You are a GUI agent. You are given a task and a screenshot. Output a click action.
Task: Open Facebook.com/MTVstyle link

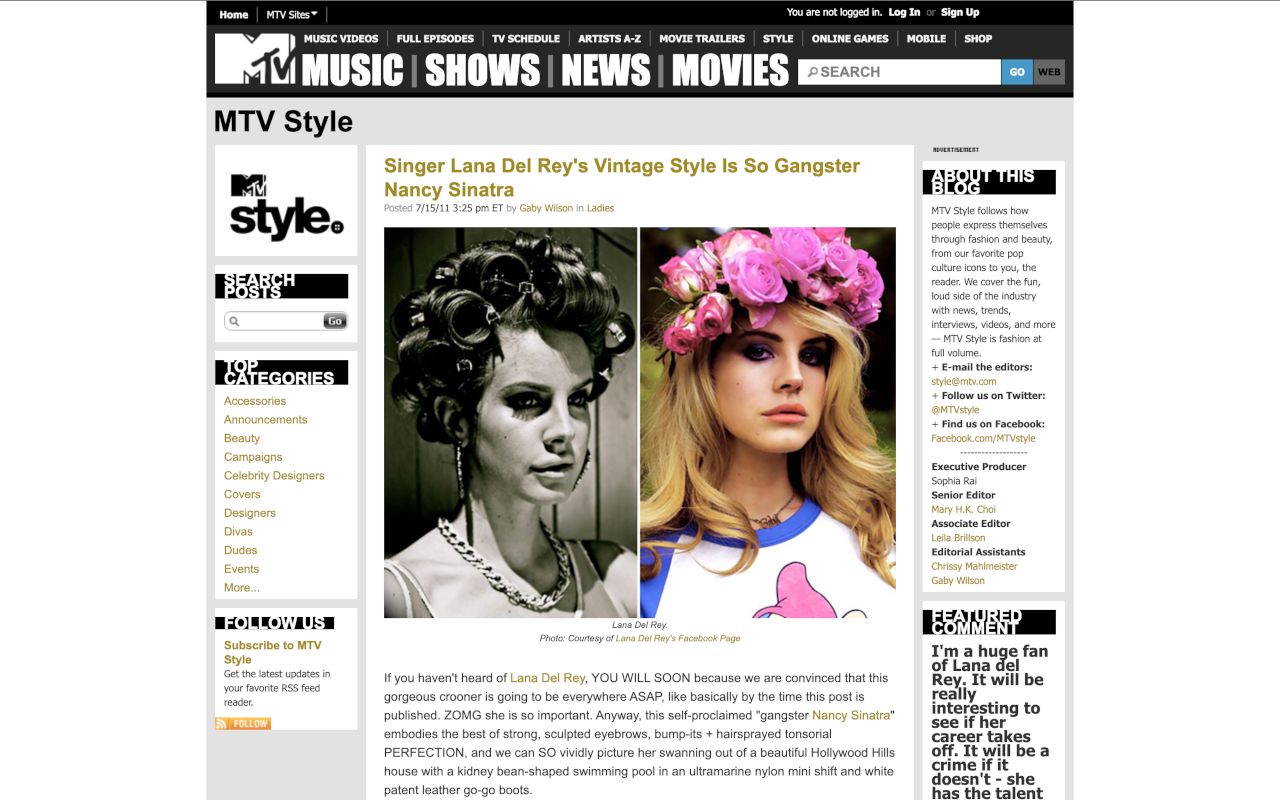983,438
